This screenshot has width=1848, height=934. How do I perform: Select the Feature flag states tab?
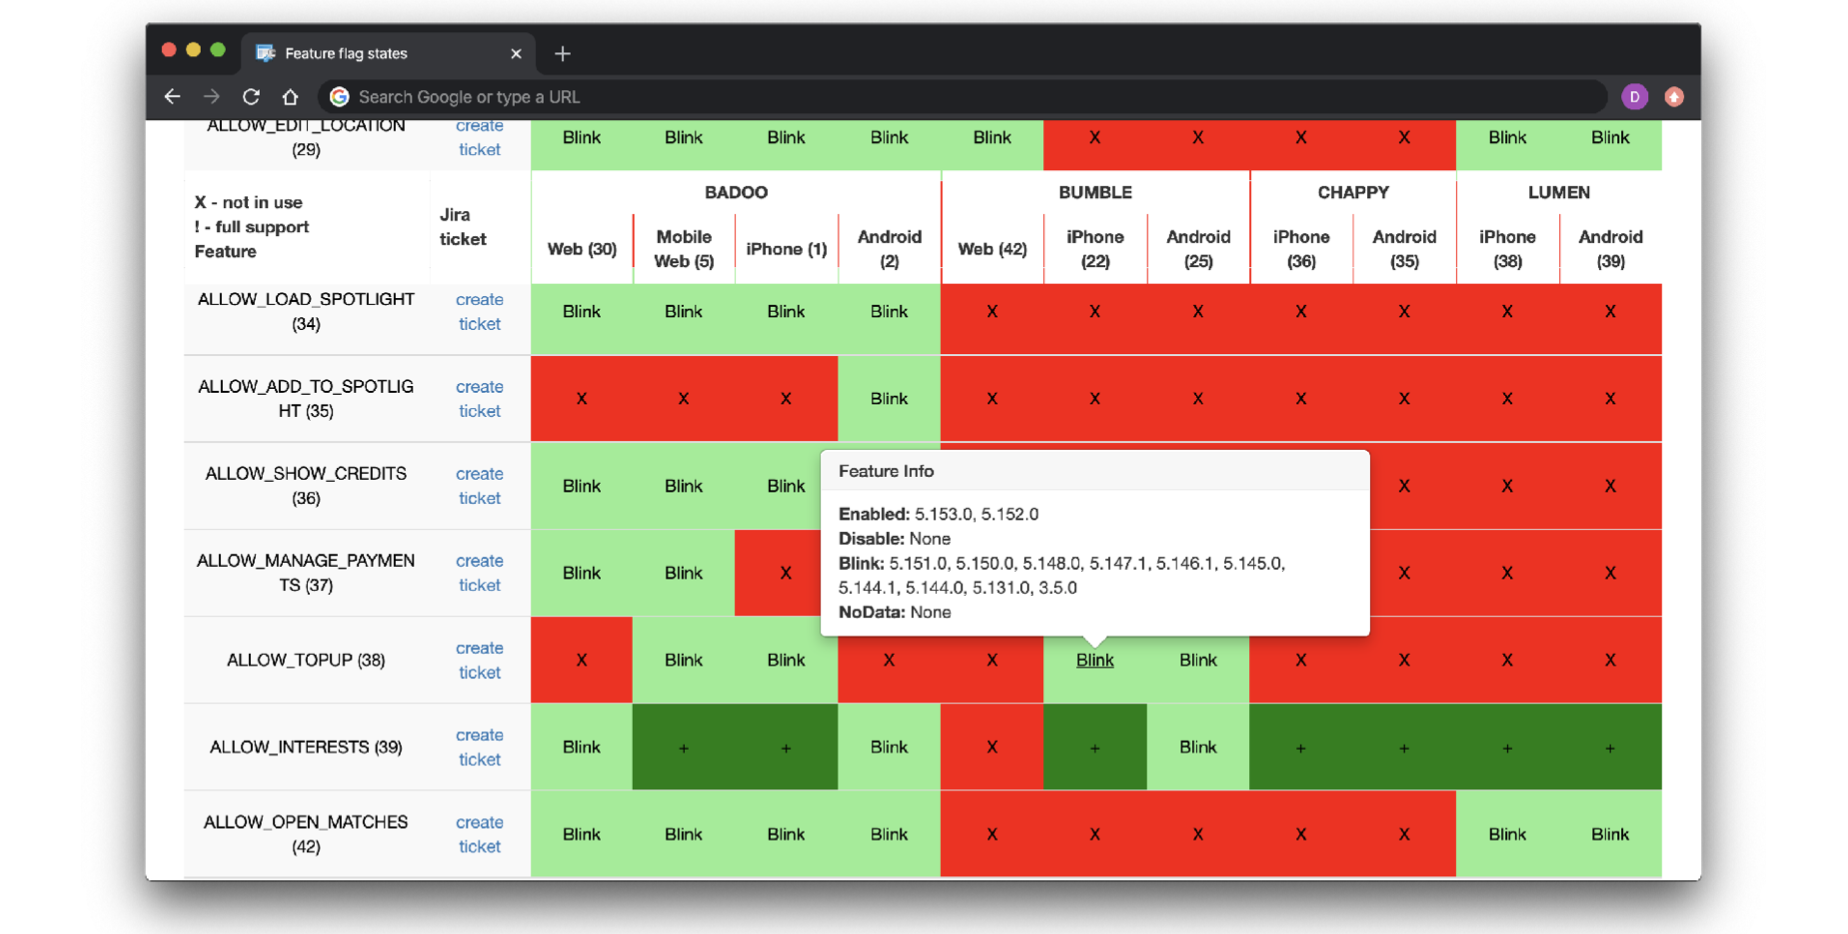click(x=388, y=53)
